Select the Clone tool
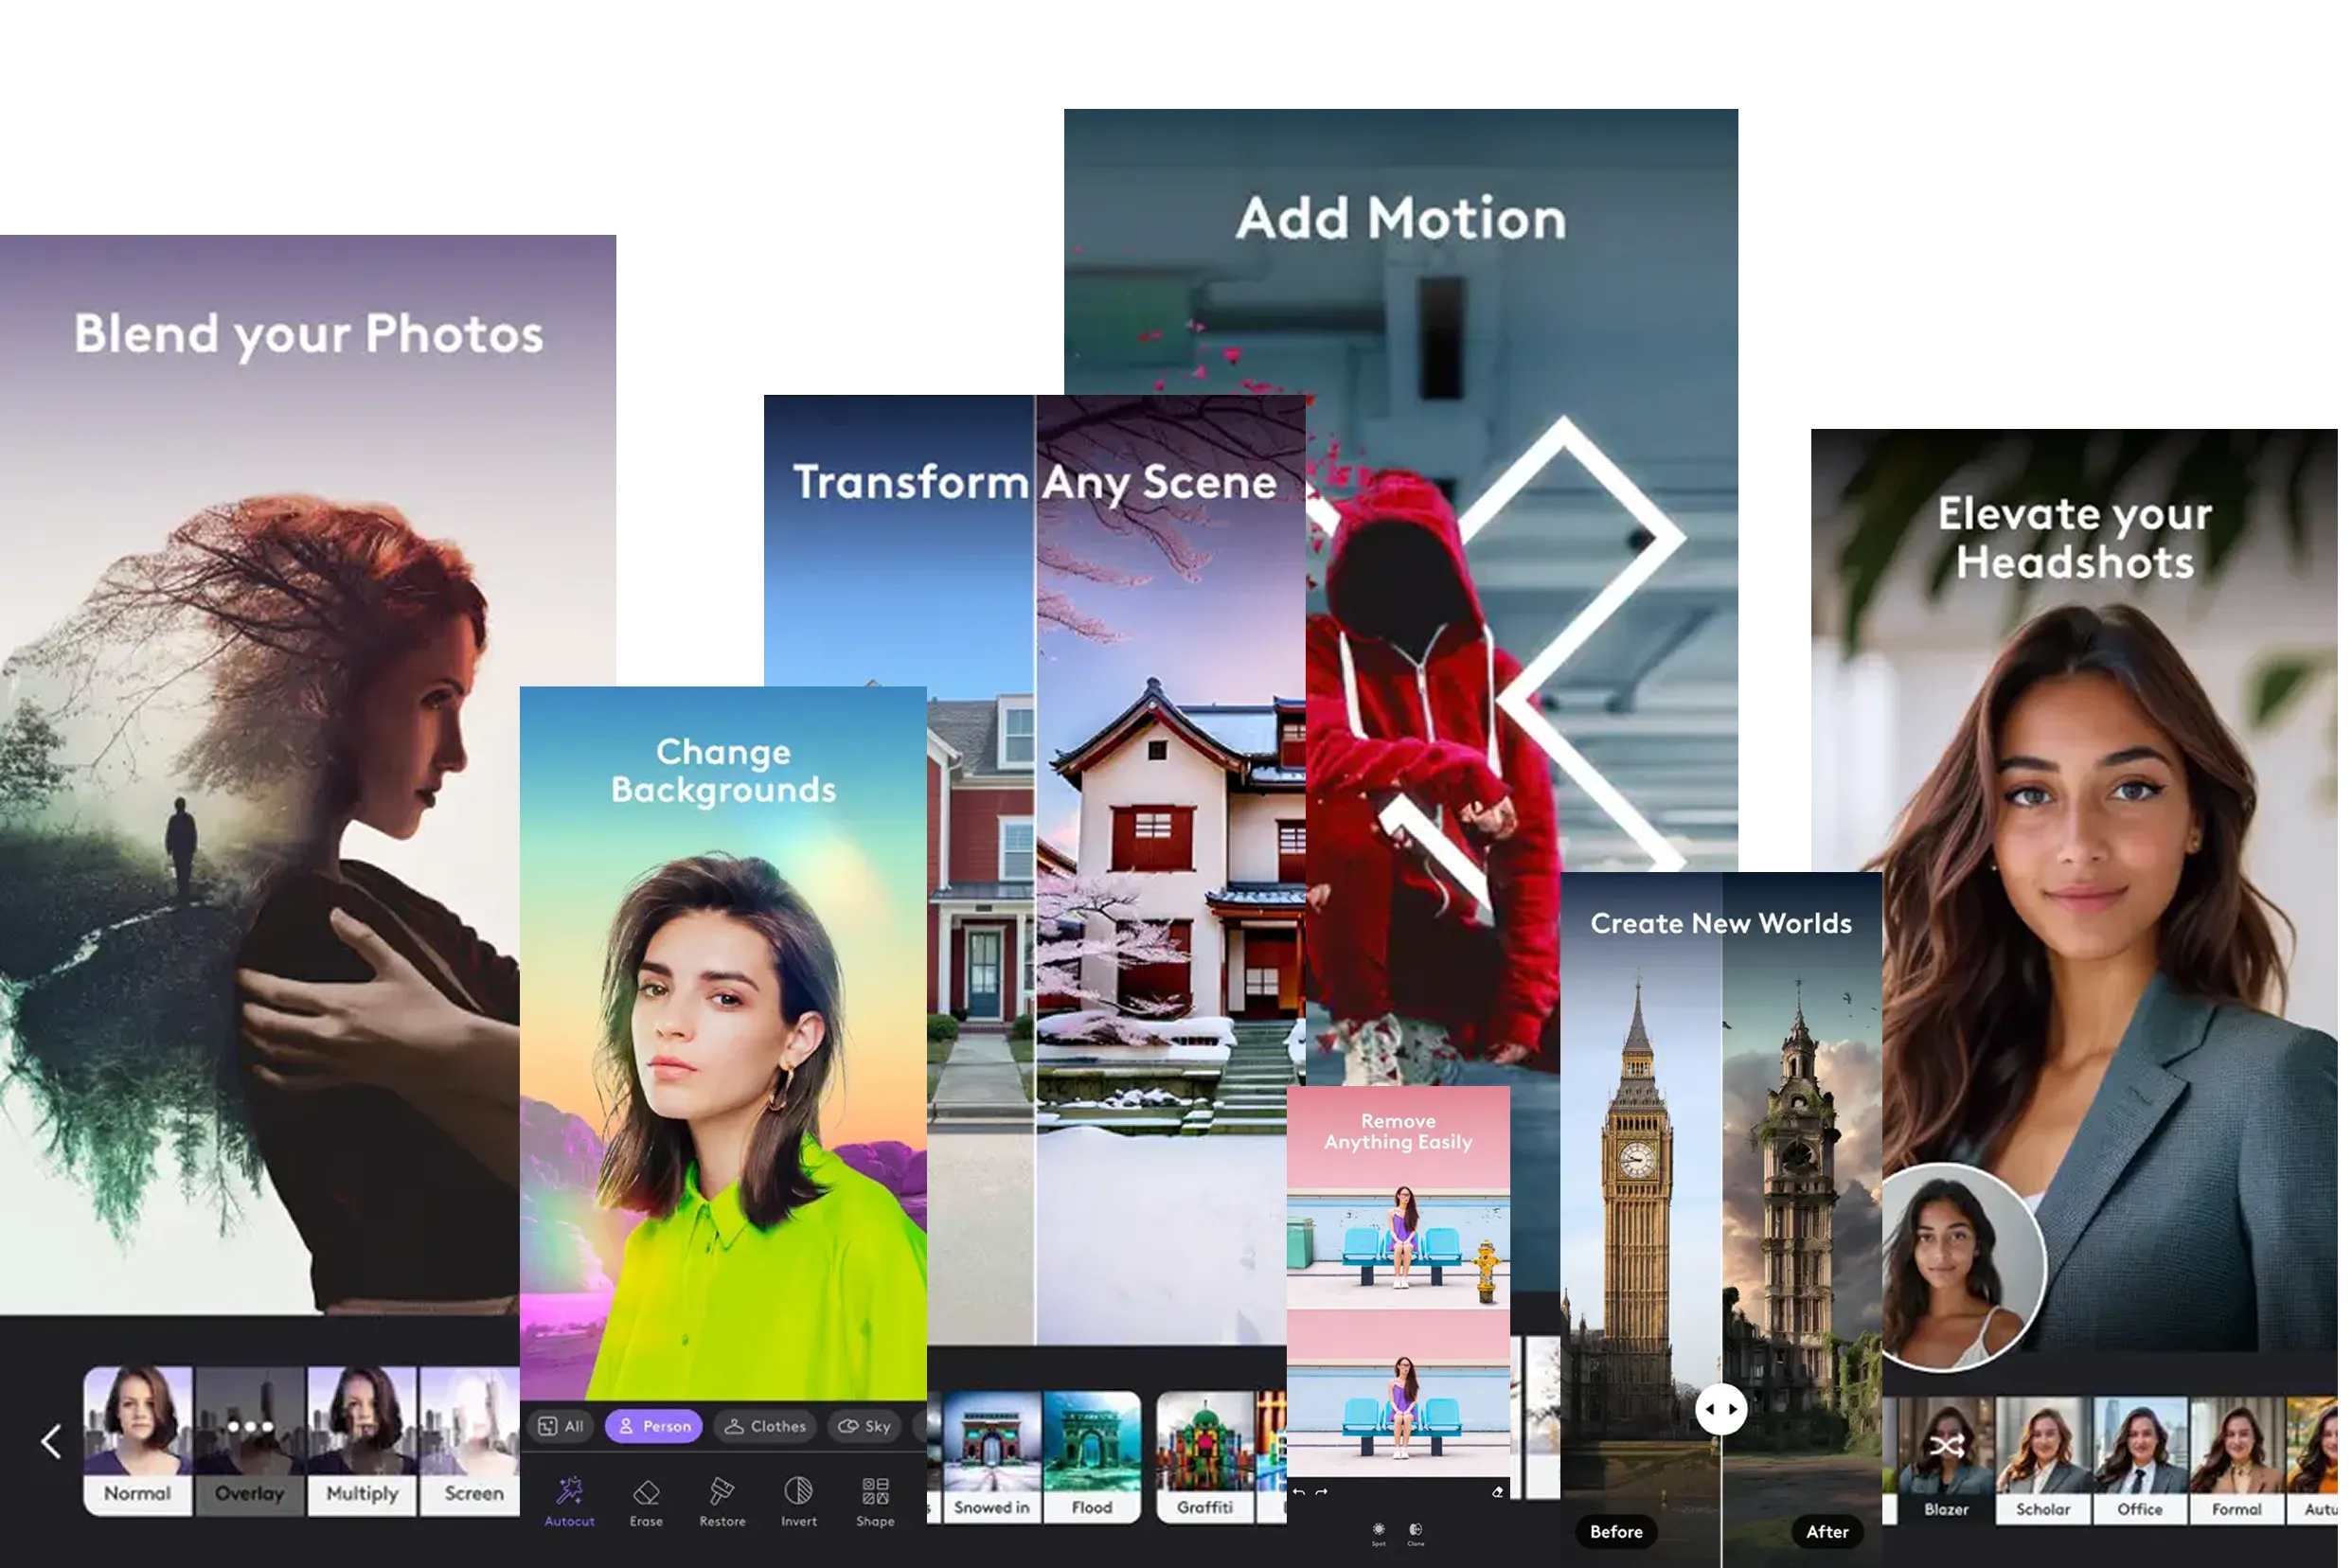 pos(1416,1532)
